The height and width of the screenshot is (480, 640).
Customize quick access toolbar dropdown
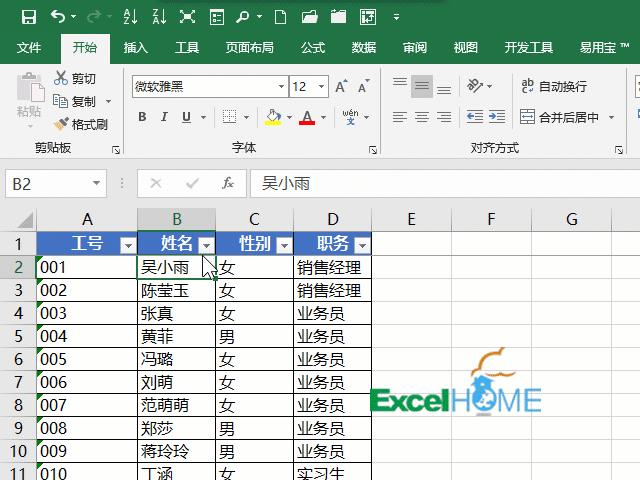(x=396, y=17)
